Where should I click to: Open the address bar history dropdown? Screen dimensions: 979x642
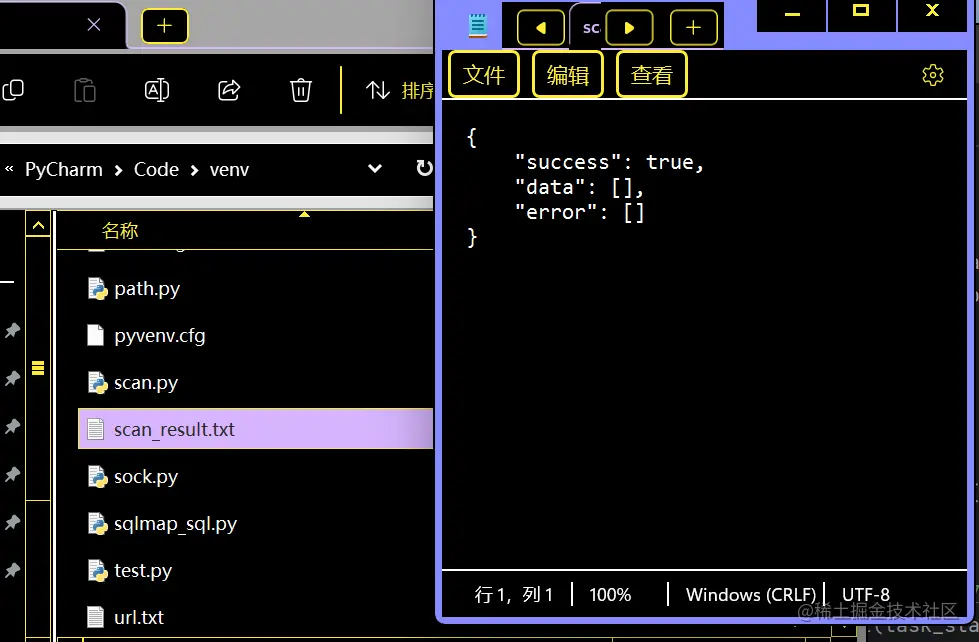[375, 169]
